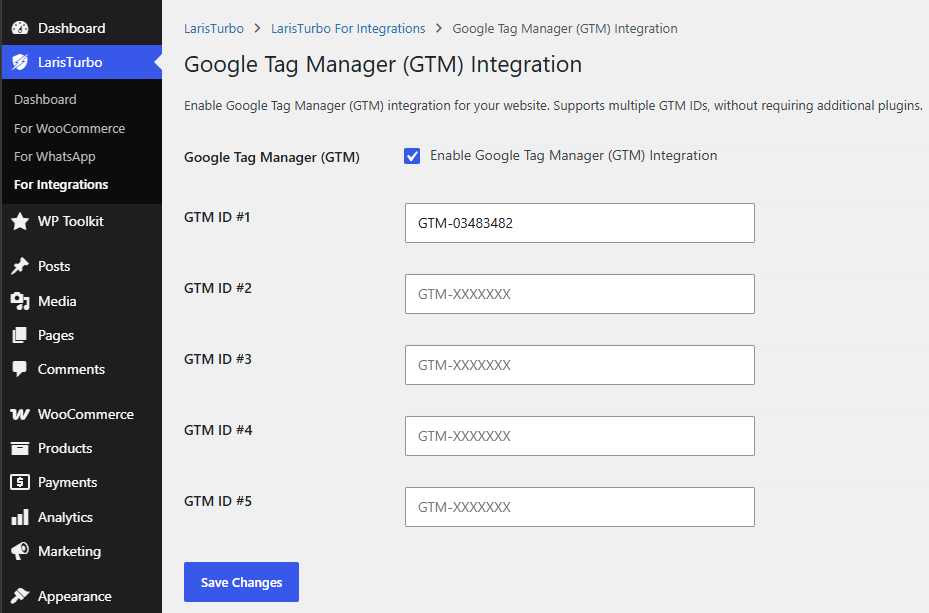This screenshot has width=929, height=613.
Task: Click the Dashboard gauge icon in sidebar
Action: click(20, 28)
